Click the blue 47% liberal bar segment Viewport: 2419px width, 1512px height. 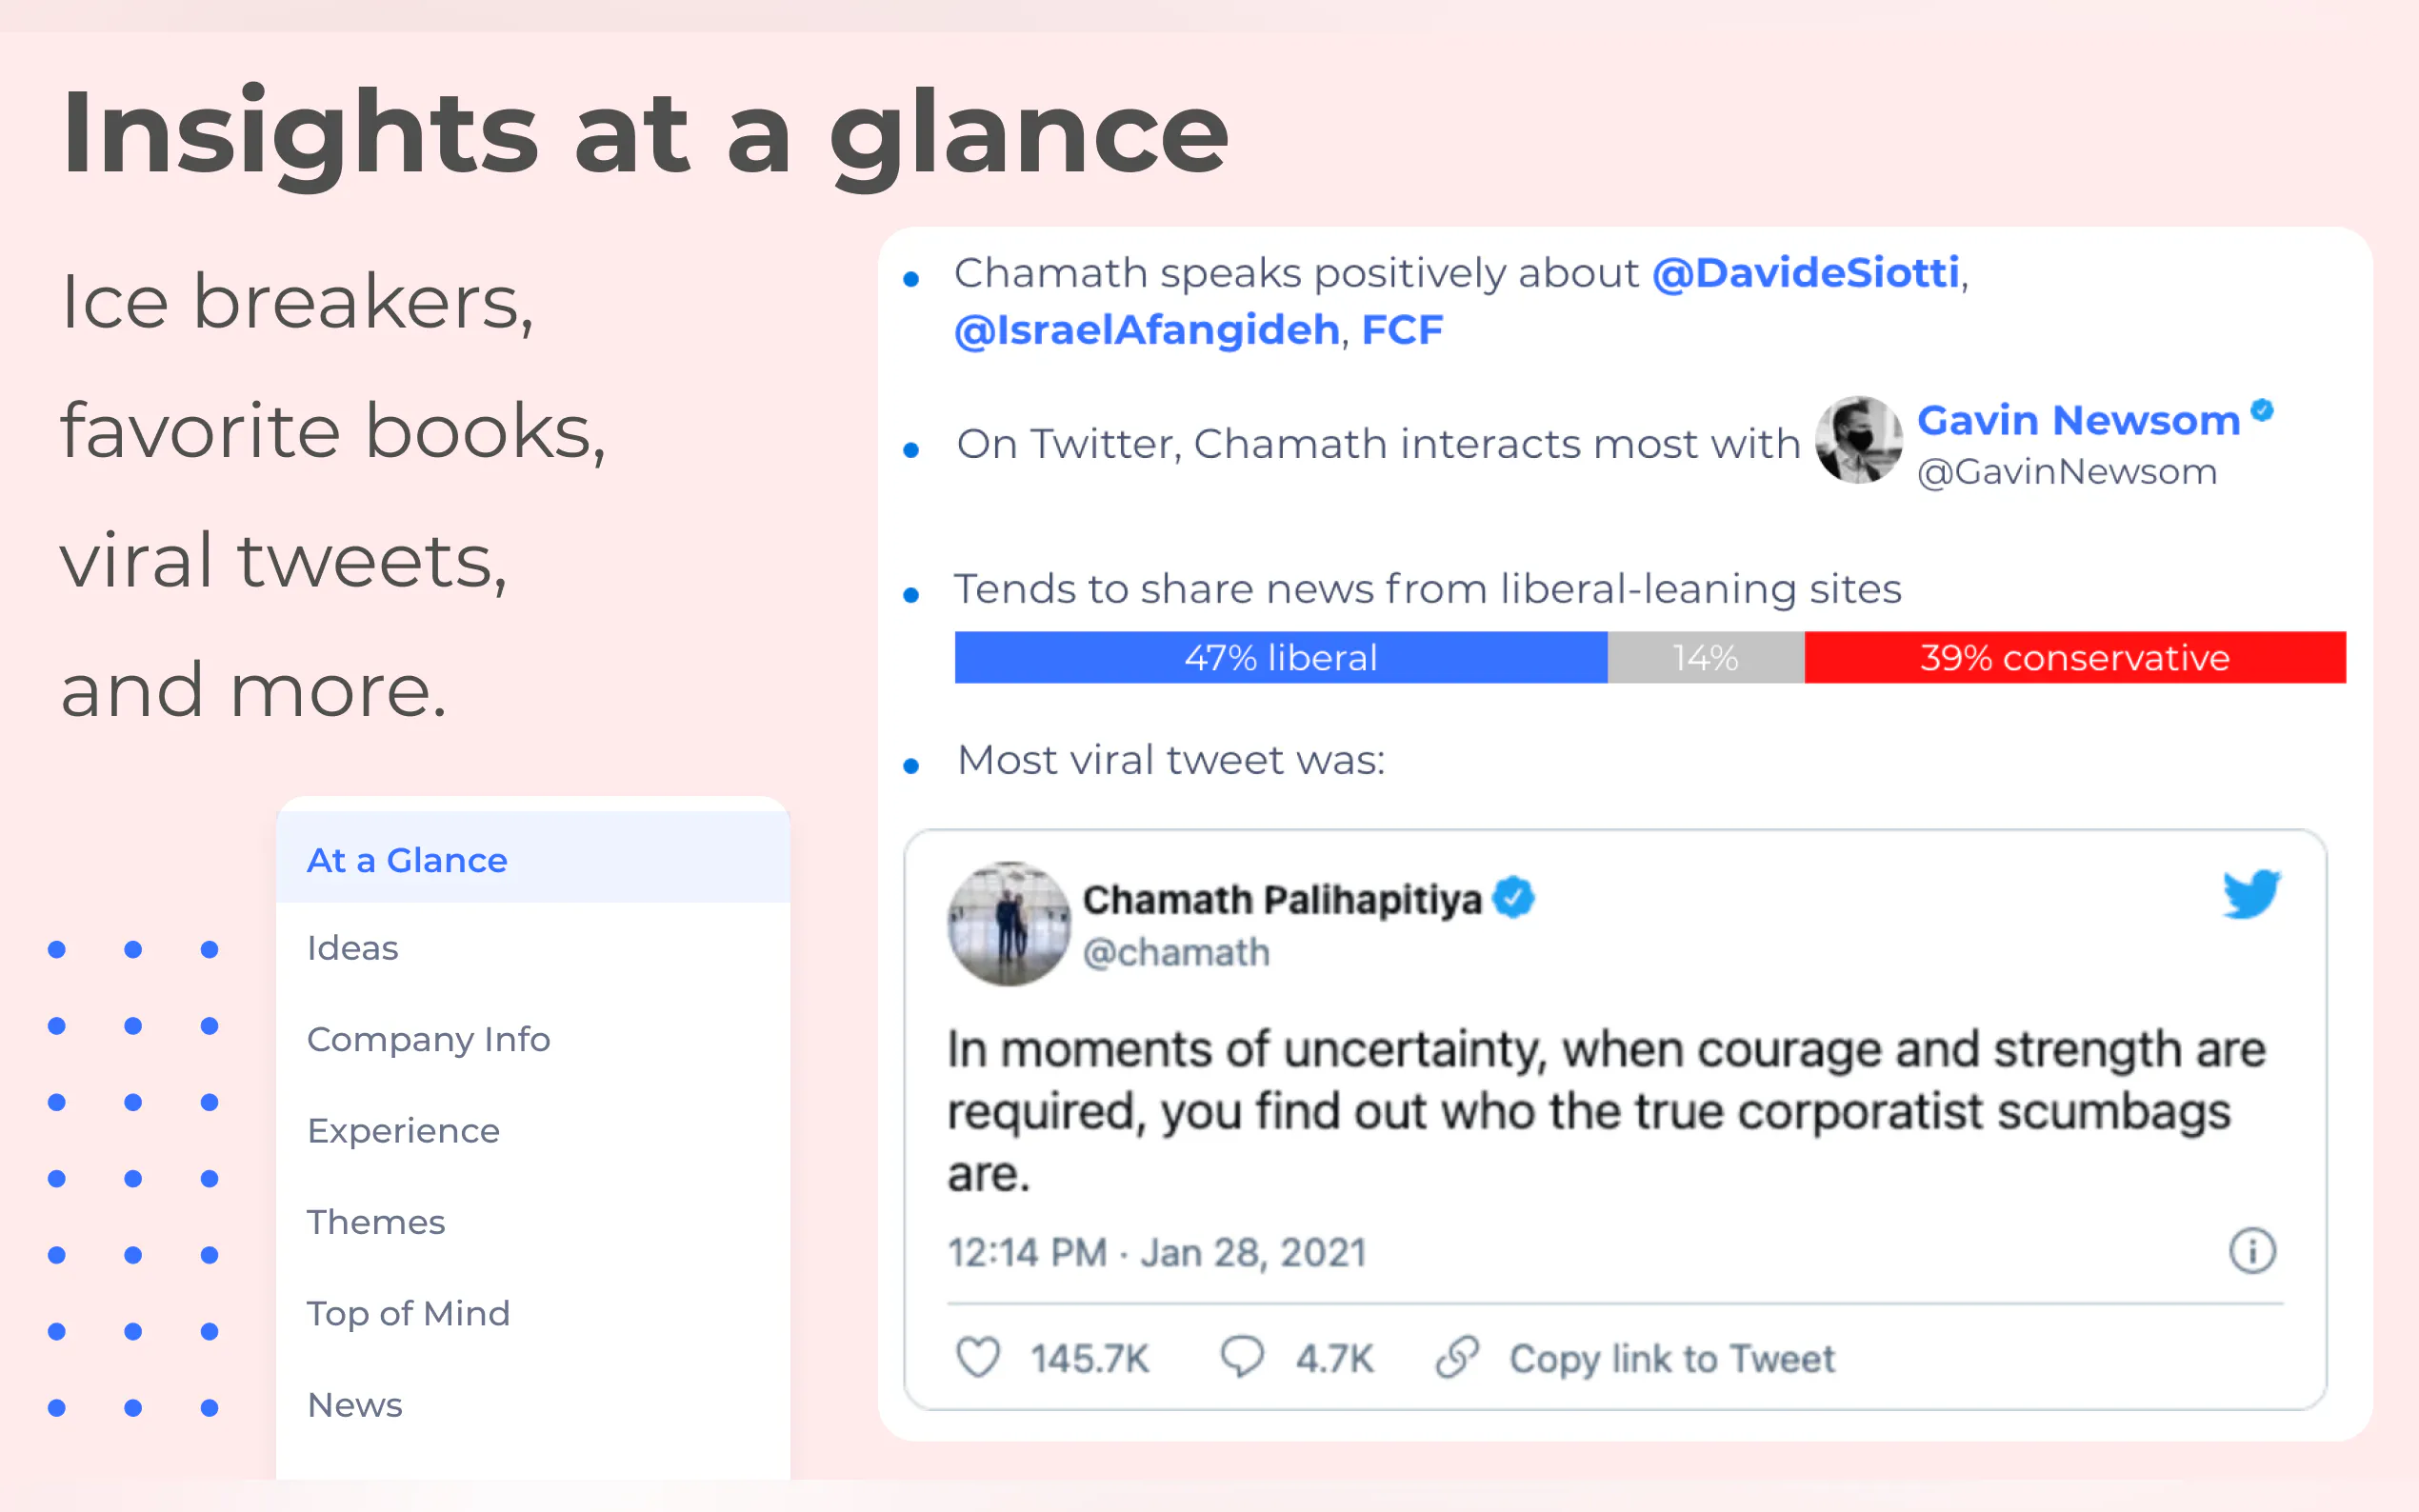(1280, 658)
